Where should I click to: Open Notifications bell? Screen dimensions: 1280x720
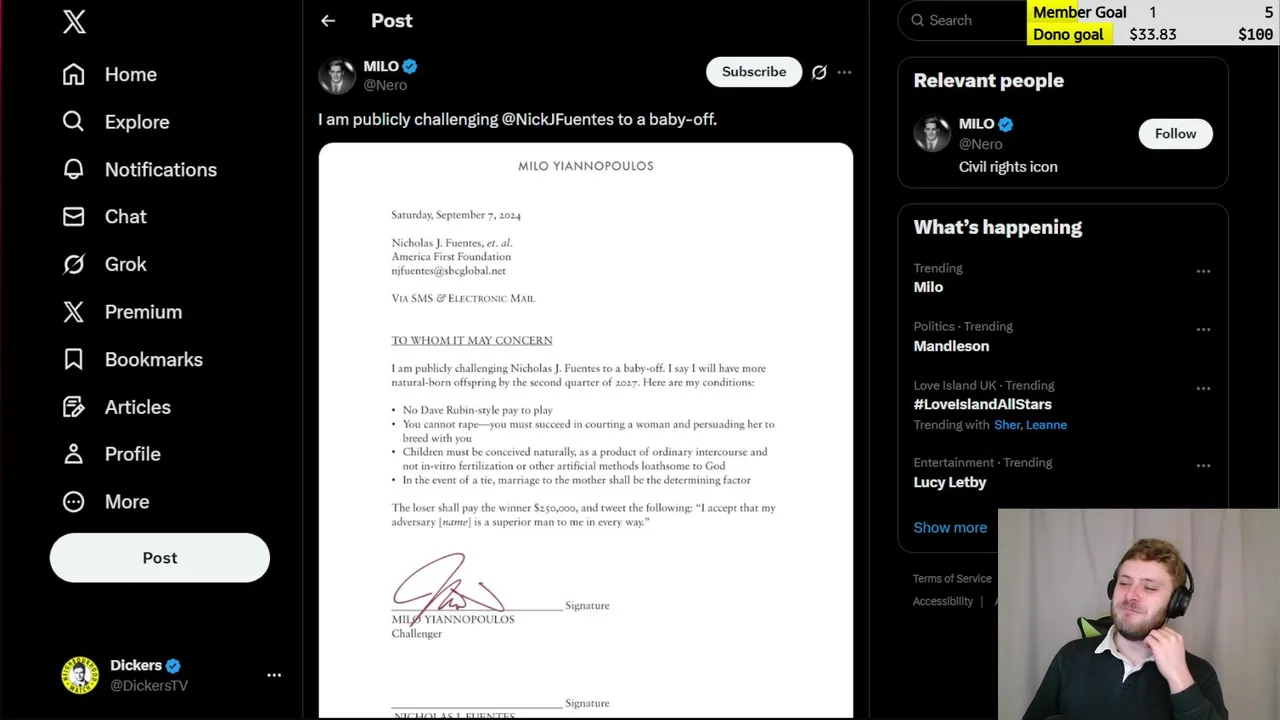click(140, 170)
